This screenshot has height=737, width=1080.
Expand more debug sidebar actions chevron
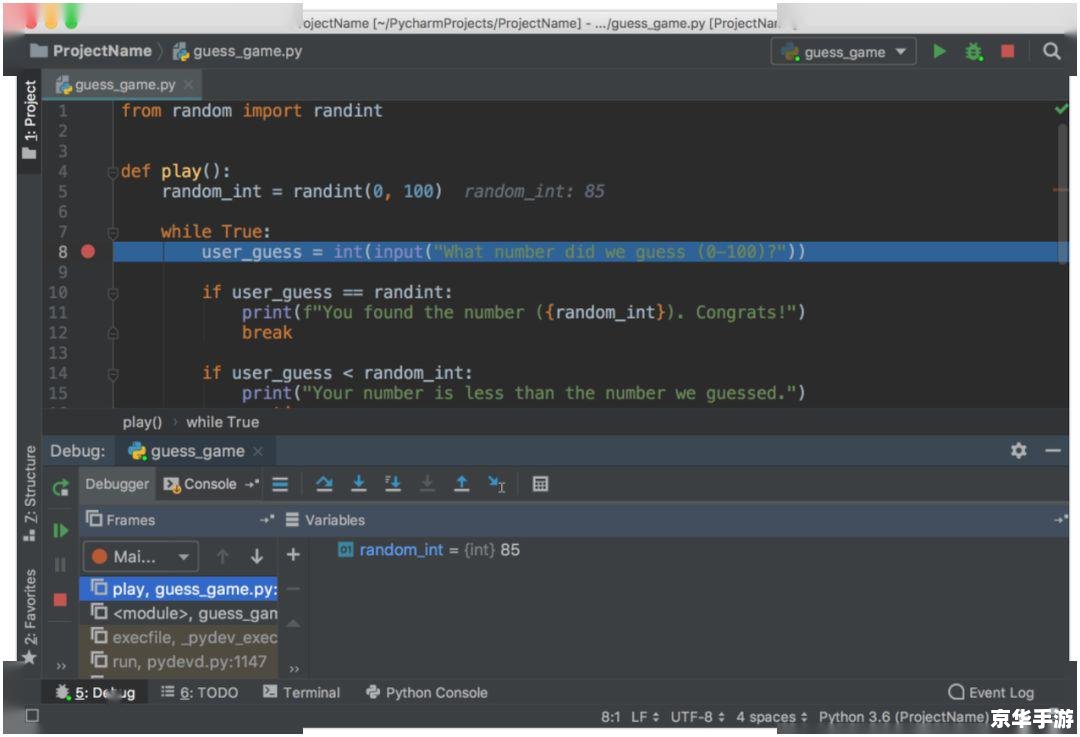tap(61, 666)
